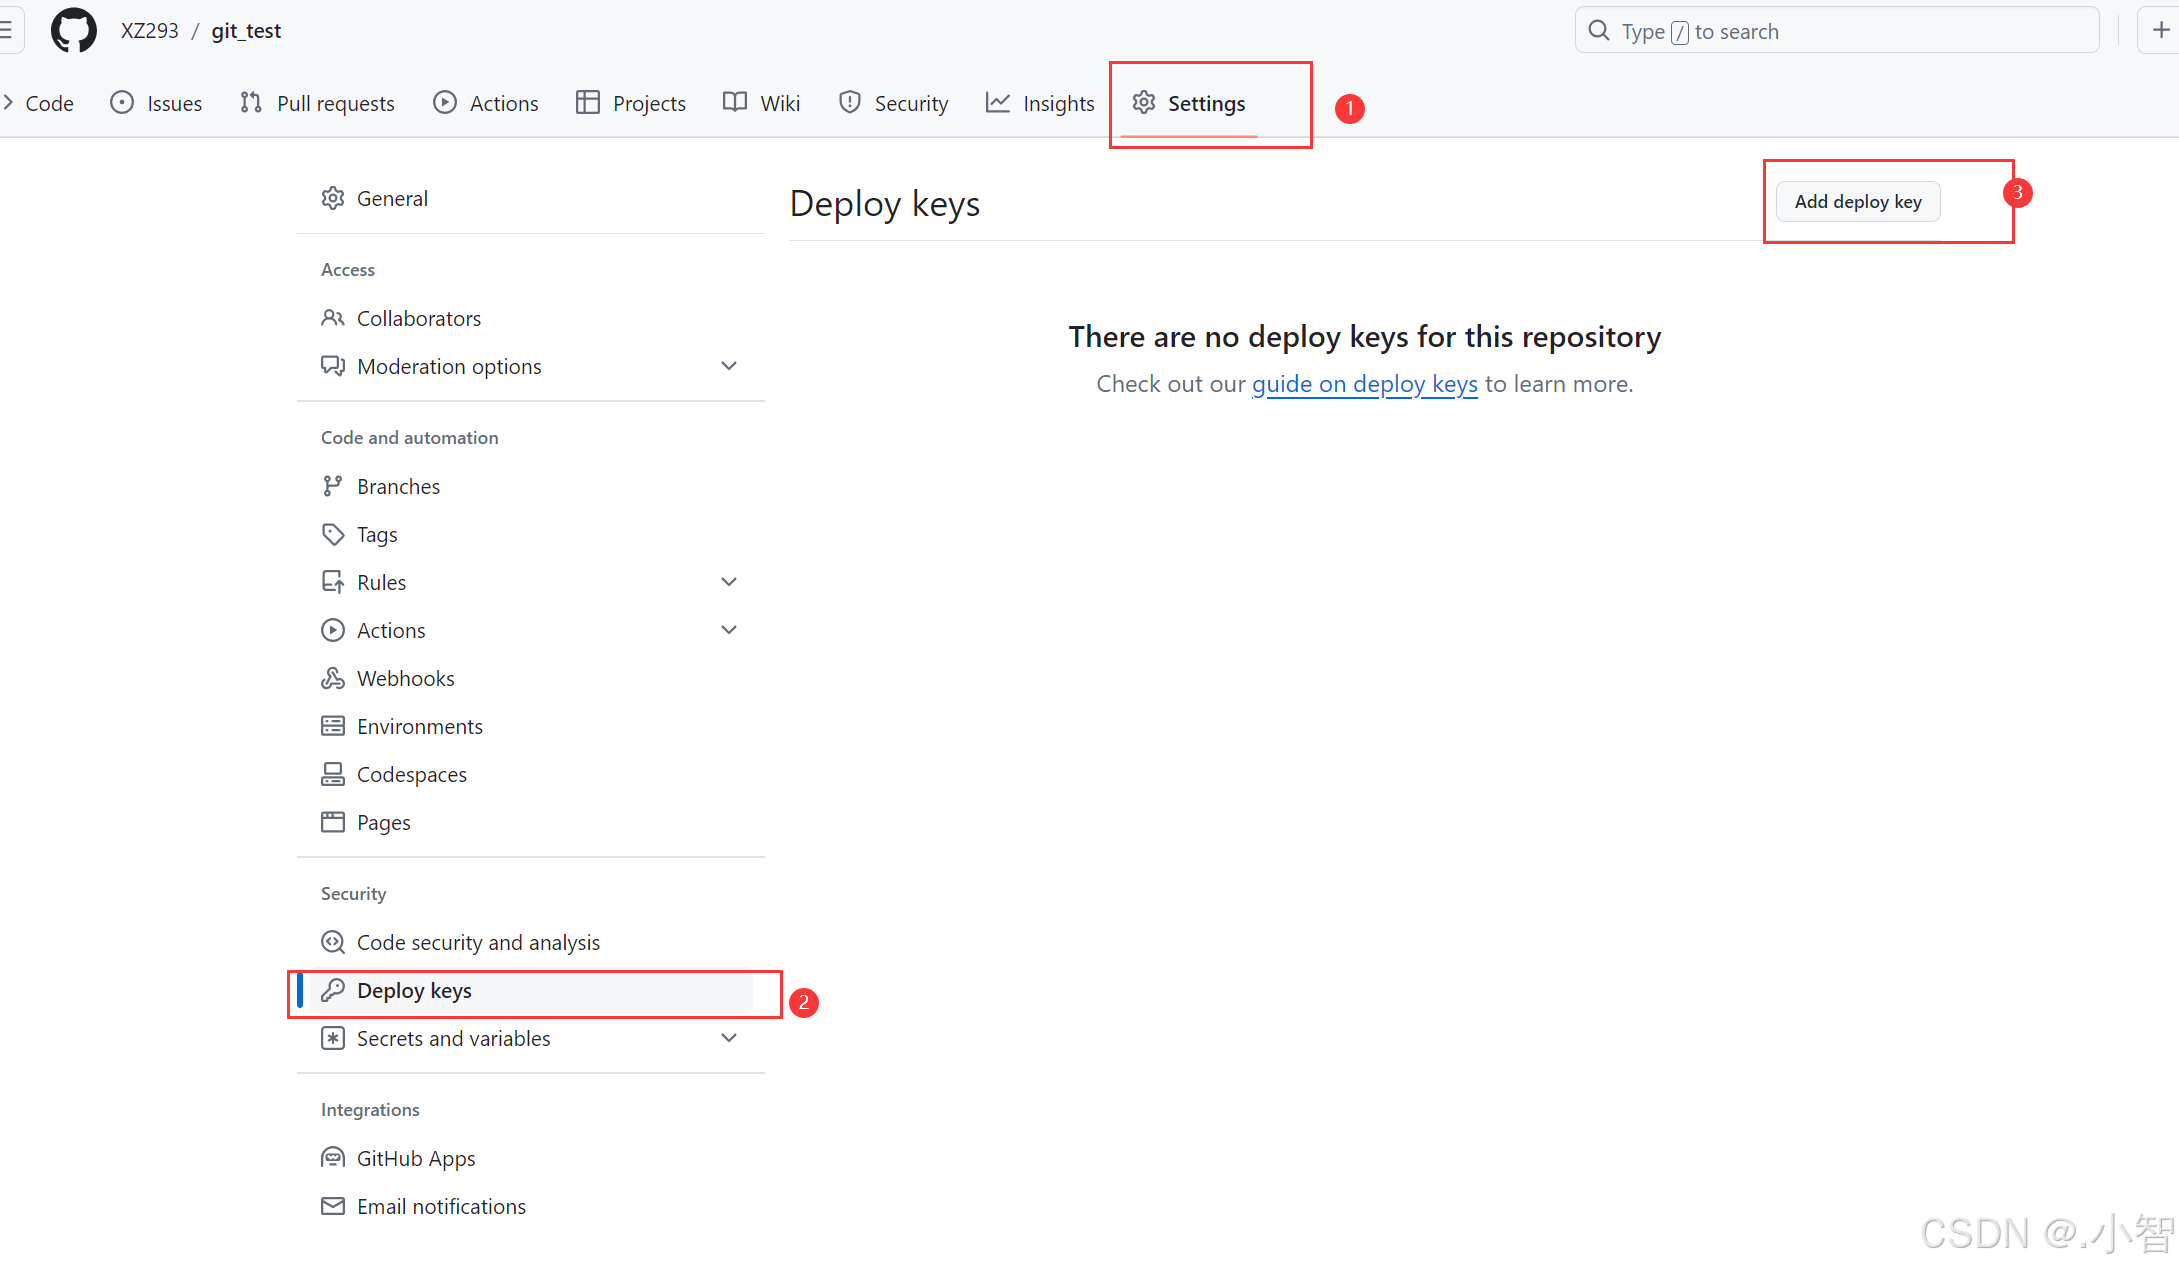This screenshot has width=2179, height=1270.
Task: Click the Environments server icon
Action: pos(332,726)
